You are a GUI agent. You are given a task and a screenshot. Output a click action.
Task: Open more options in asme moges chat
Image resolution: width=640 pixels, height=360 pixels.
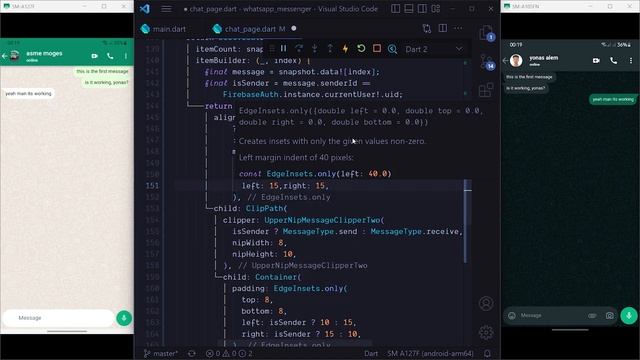click(126, 56)
